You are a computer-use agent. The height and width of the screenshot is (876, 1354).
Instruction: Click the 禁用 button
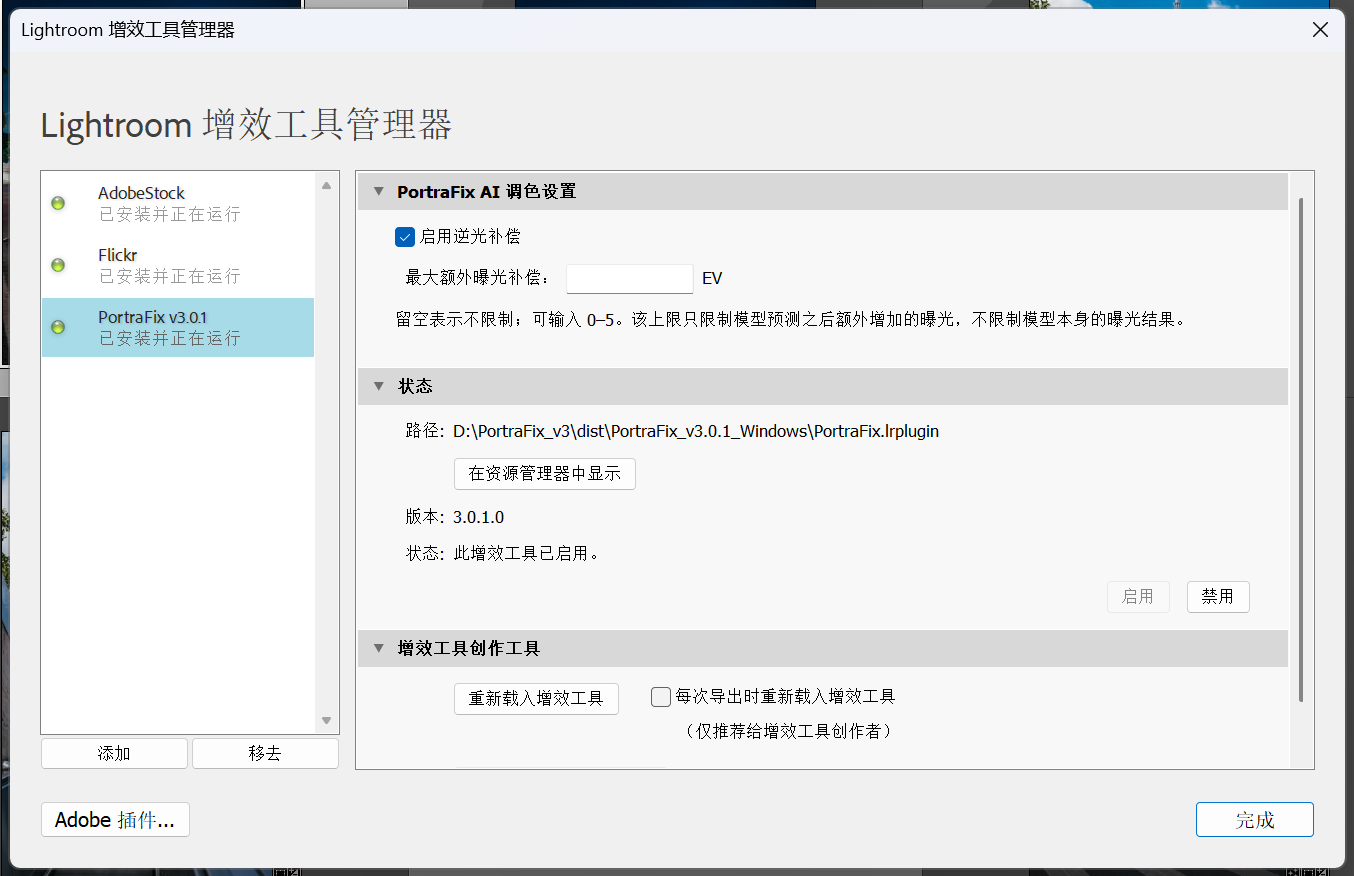pos(1218,597)
